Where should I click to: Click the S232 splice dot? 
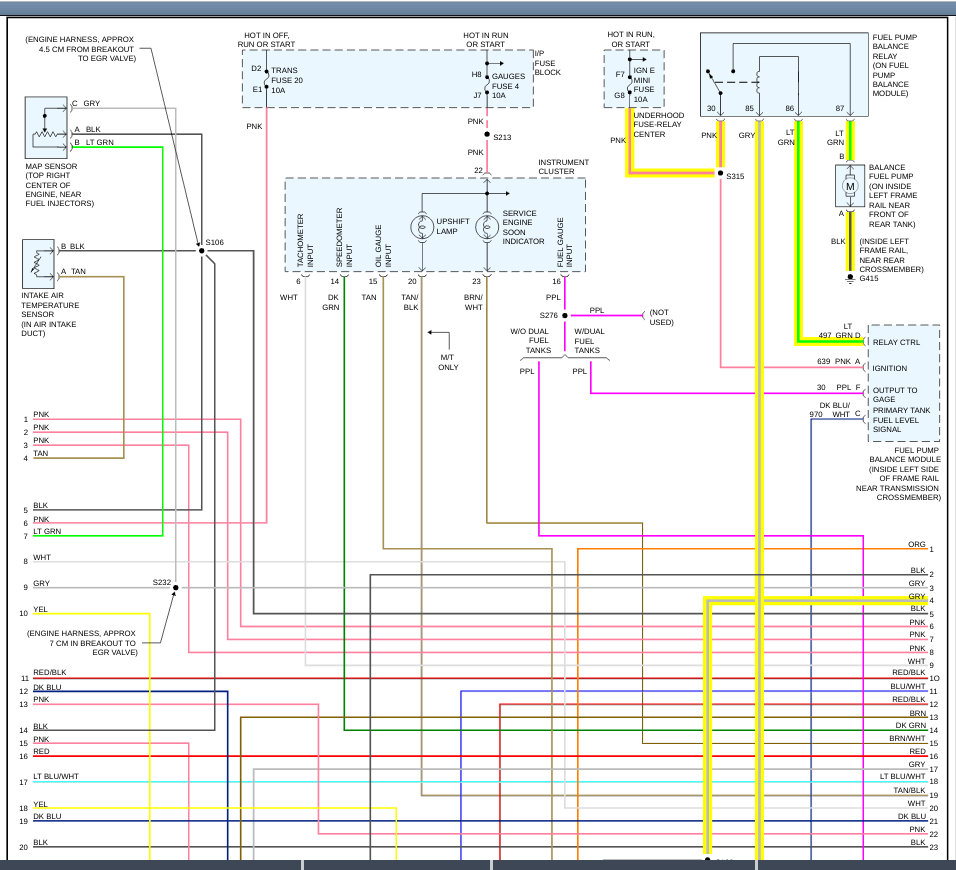point(176,588)
